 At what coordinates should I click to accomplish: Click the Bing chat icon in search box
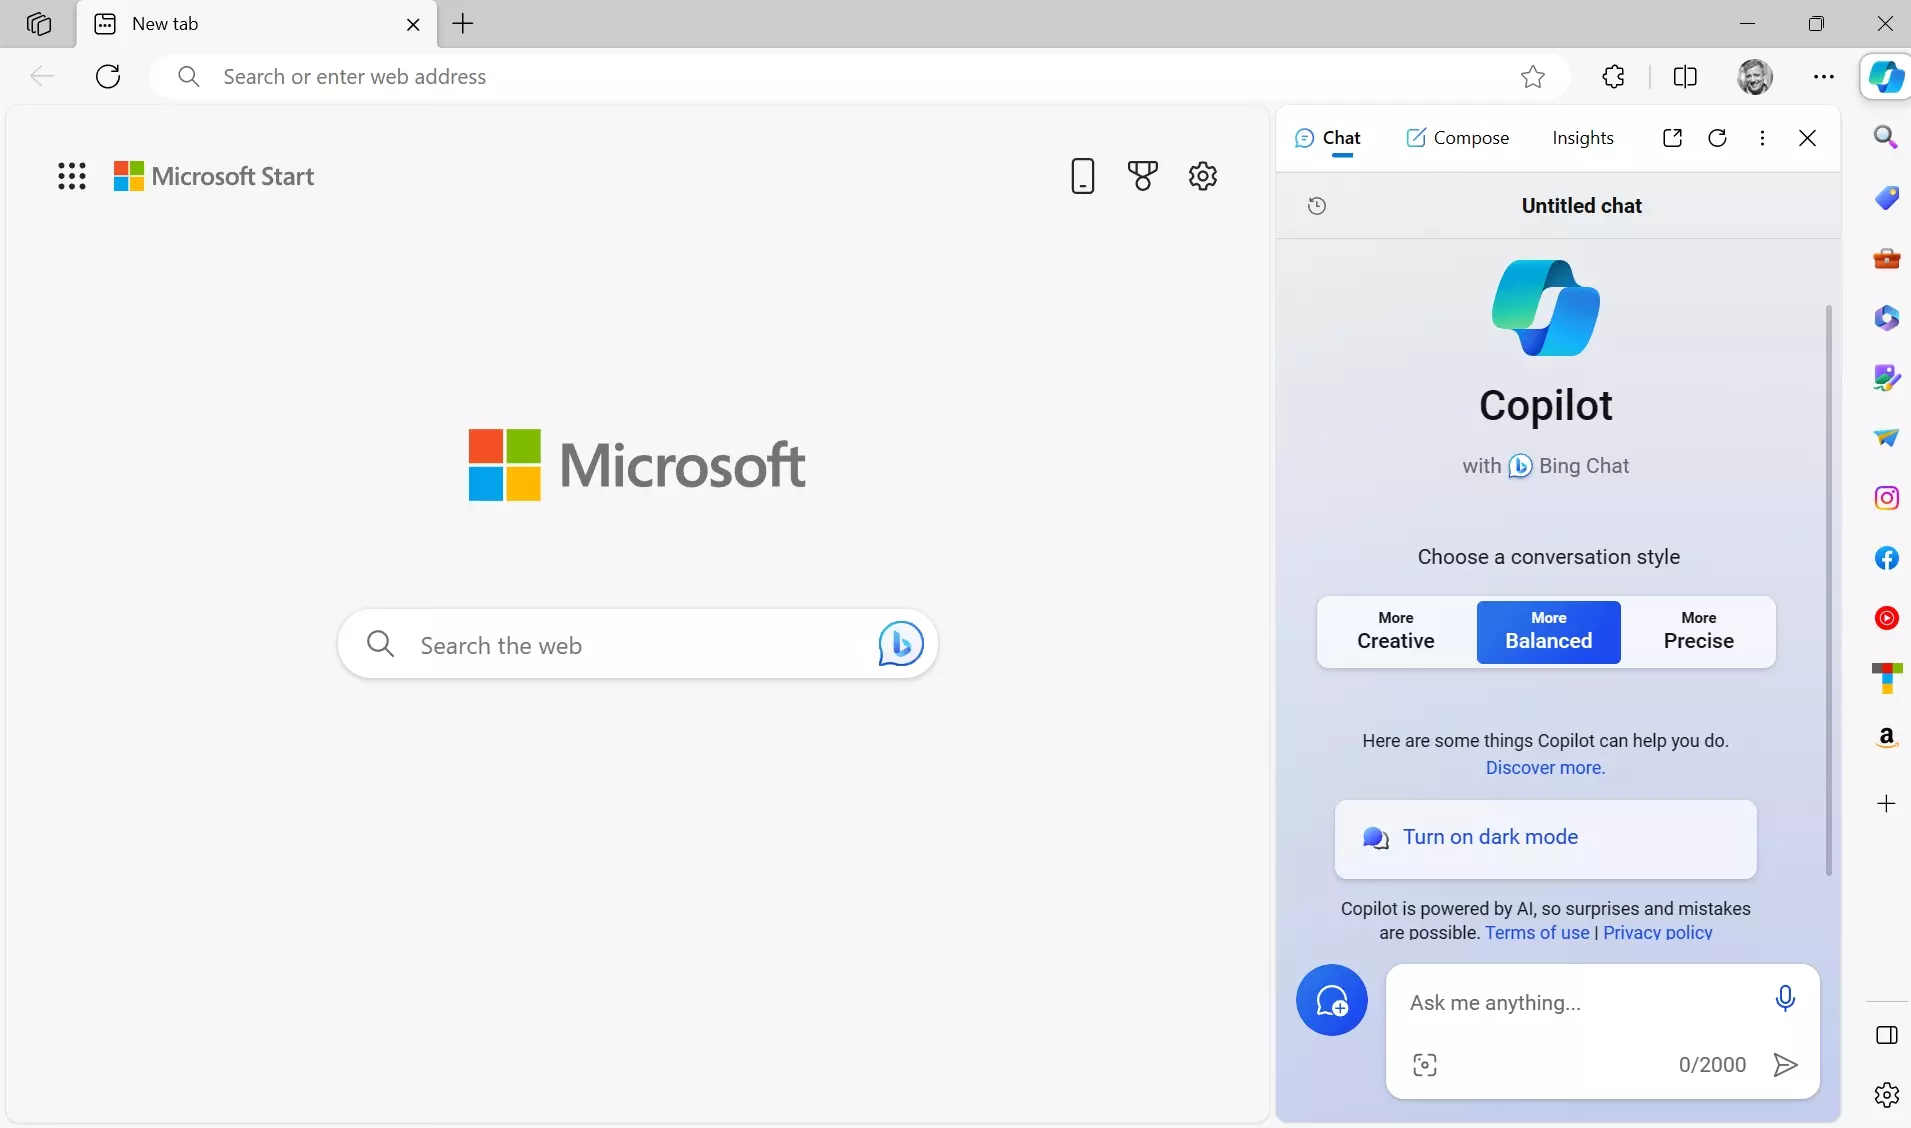point(900,643)
